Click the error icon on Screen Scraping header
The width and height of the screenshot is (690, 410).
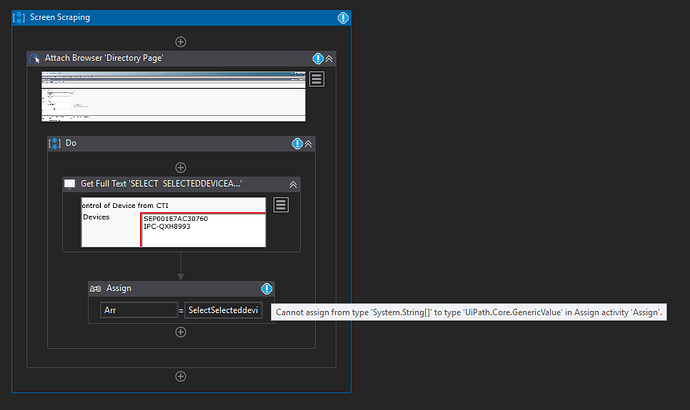click(343, 18)
